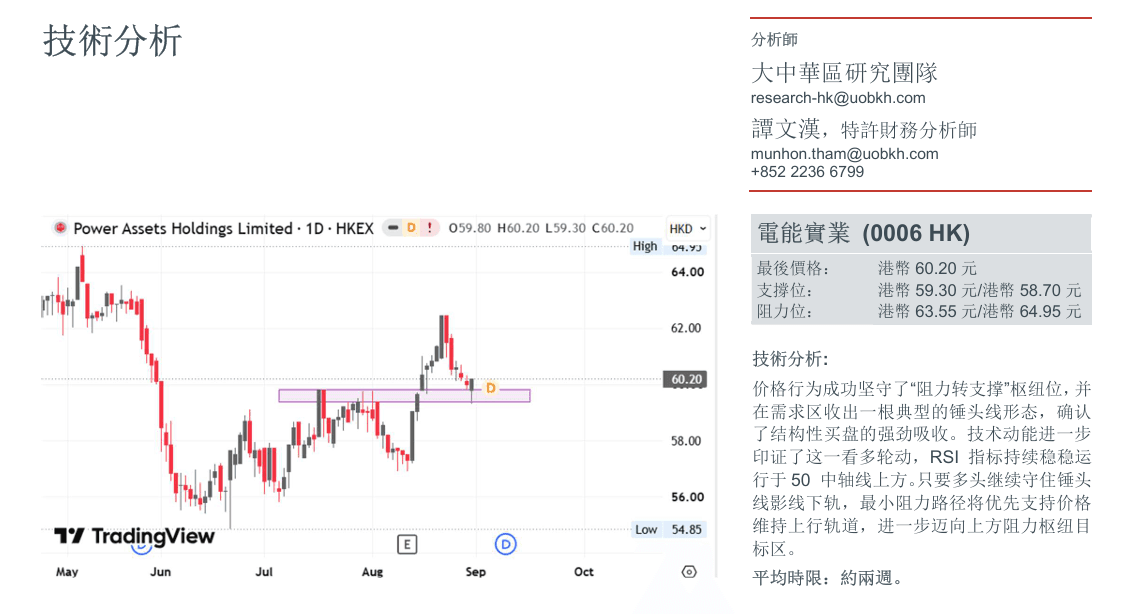Image resolution: width=1142 pixels, height=614 pixels.
Task: Open the HKD currency dropdown
Action: [x=688, y=229]
